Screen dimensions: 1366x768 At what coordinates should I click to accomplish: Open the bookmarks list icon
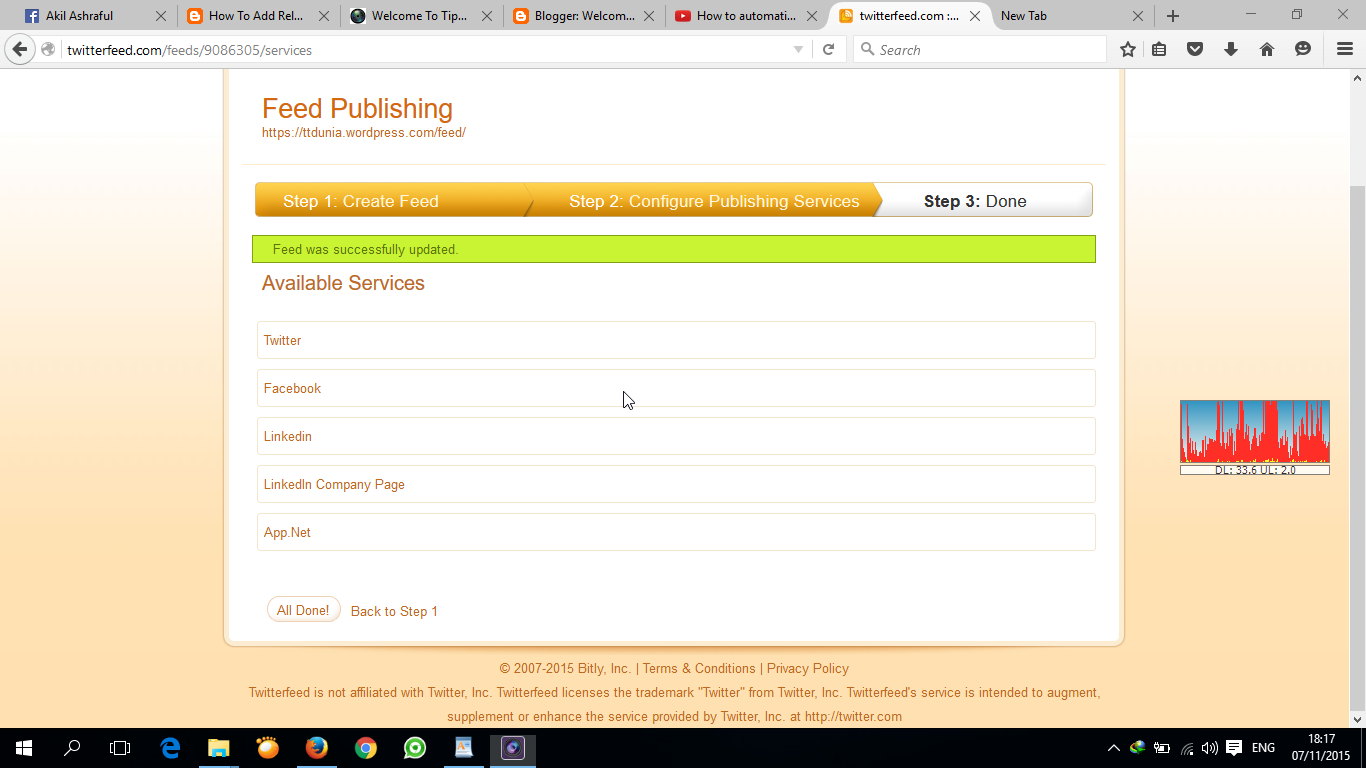(x=1159, y=49)
